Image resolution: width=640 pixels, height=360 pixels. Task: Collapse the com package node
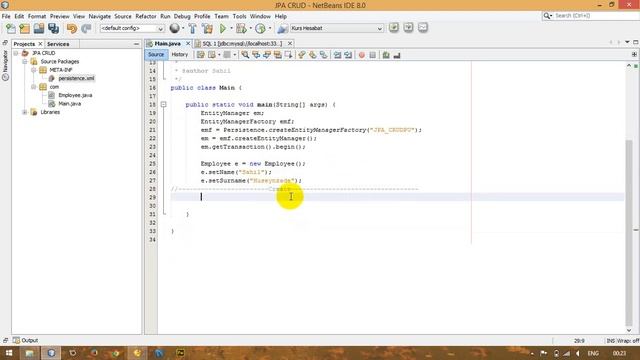[x=34, y=87]
